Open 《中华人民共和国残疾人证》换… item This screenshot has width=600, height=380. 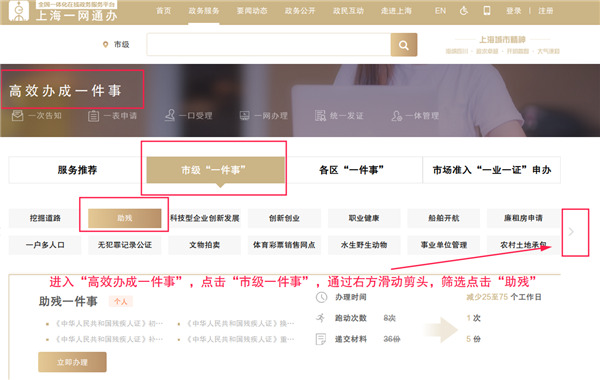pos(240,323)
